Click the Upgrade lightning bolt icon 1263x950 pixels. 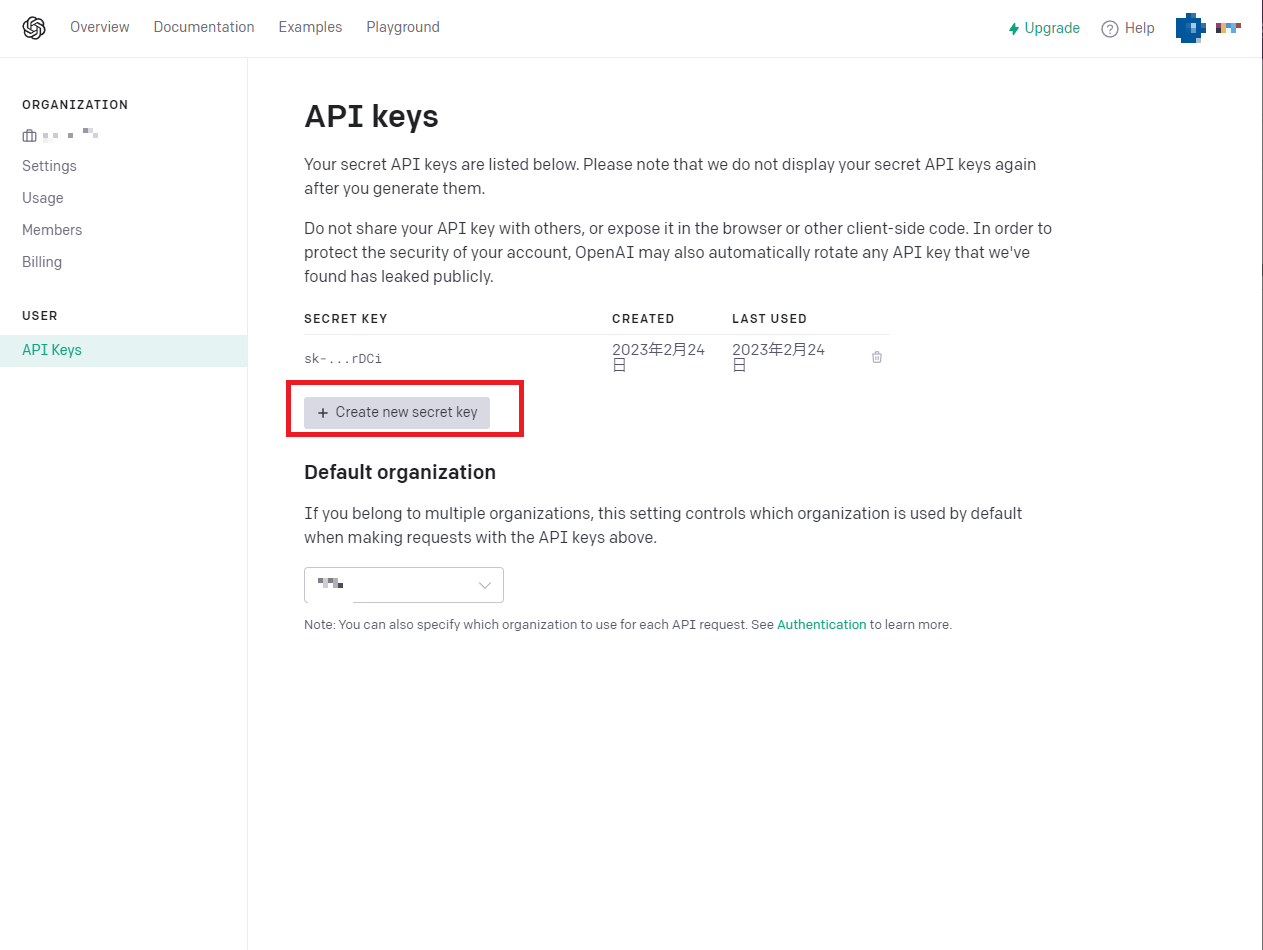click(x=1012, y=28)
